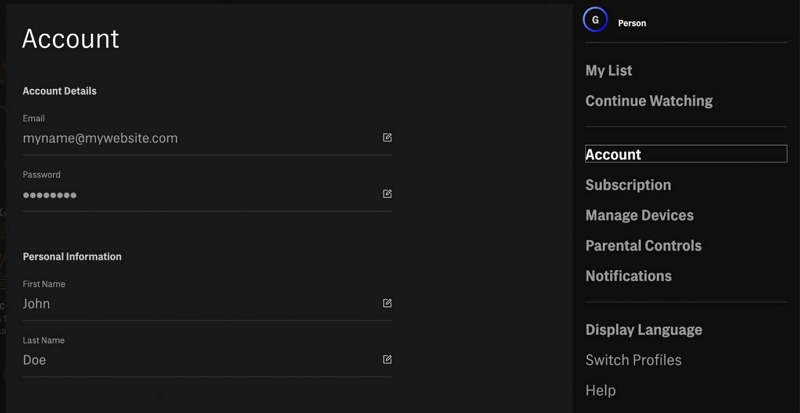800x413 pixels.
Task: Open Parental Controls settings
Action: pos(643,246)
